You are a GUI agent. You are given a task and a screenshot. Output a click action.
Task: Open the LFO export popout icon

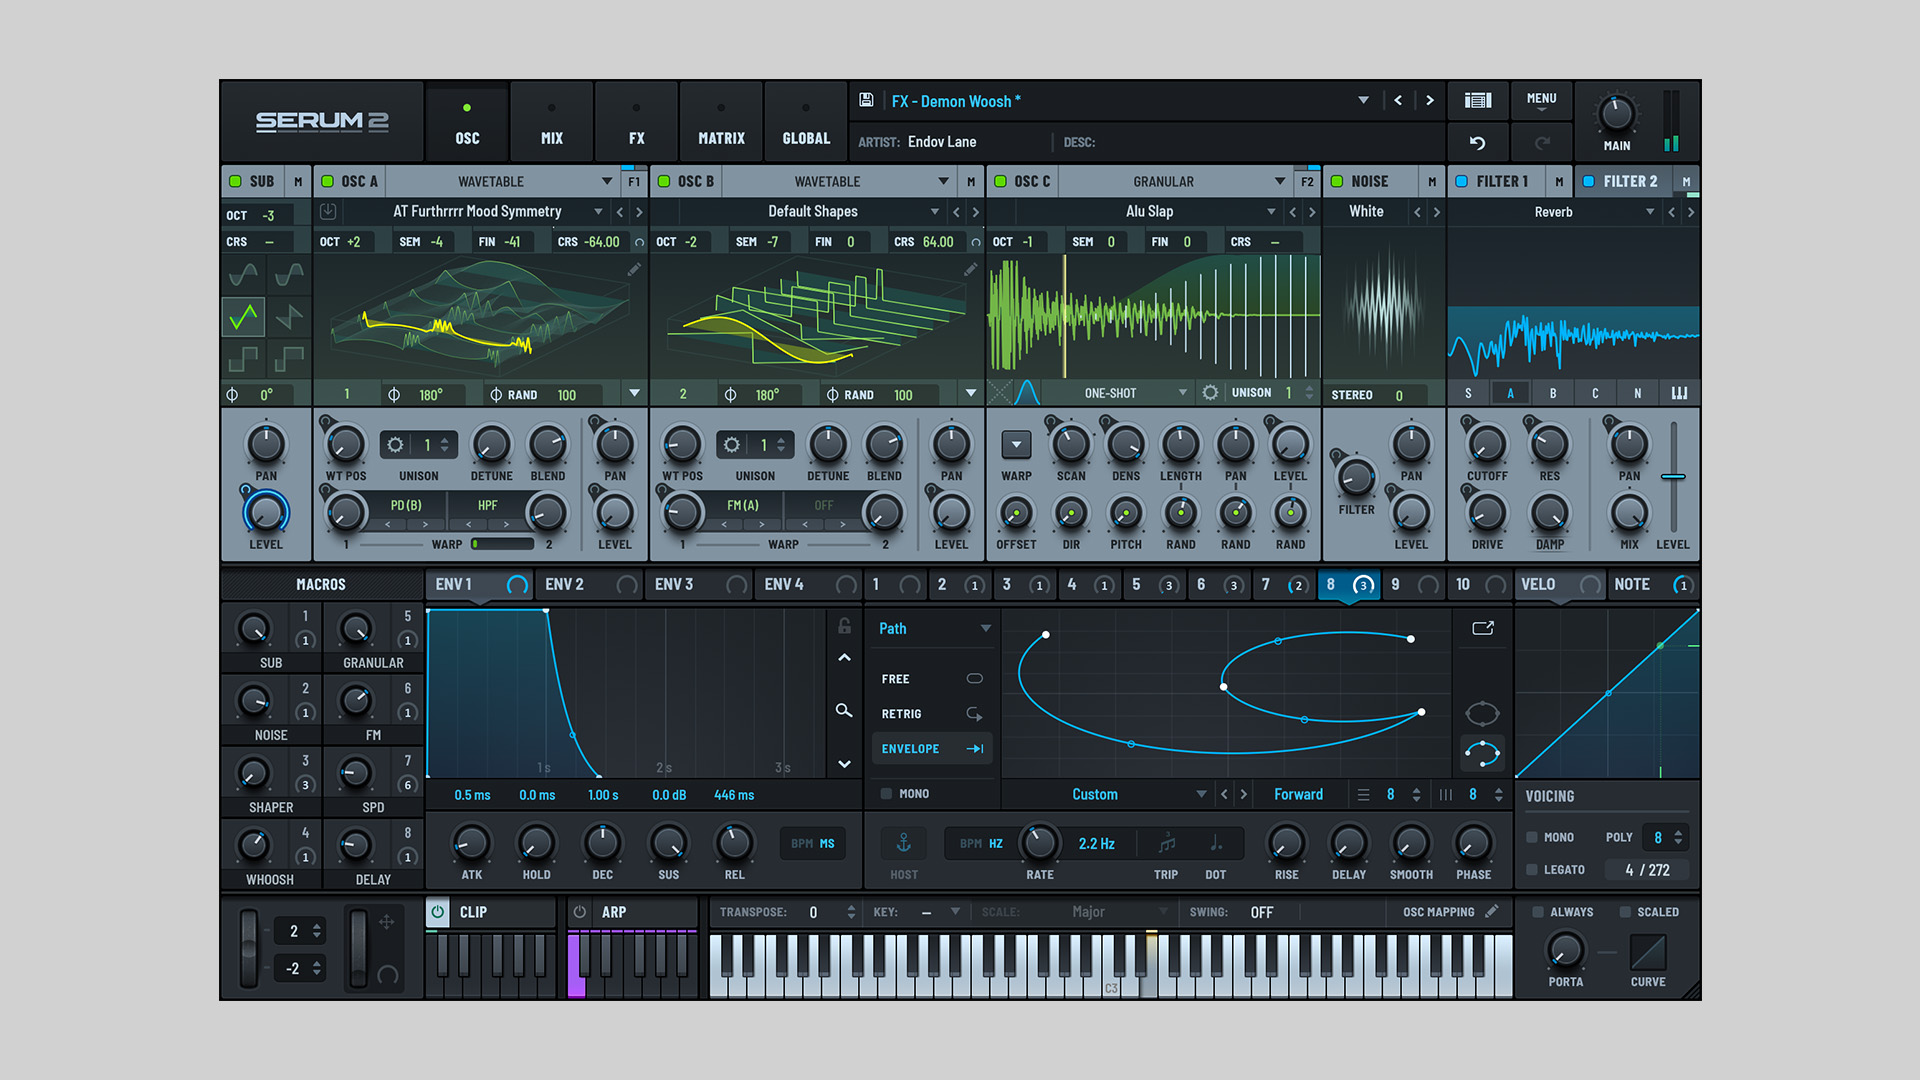click(x=1483, y=628)
